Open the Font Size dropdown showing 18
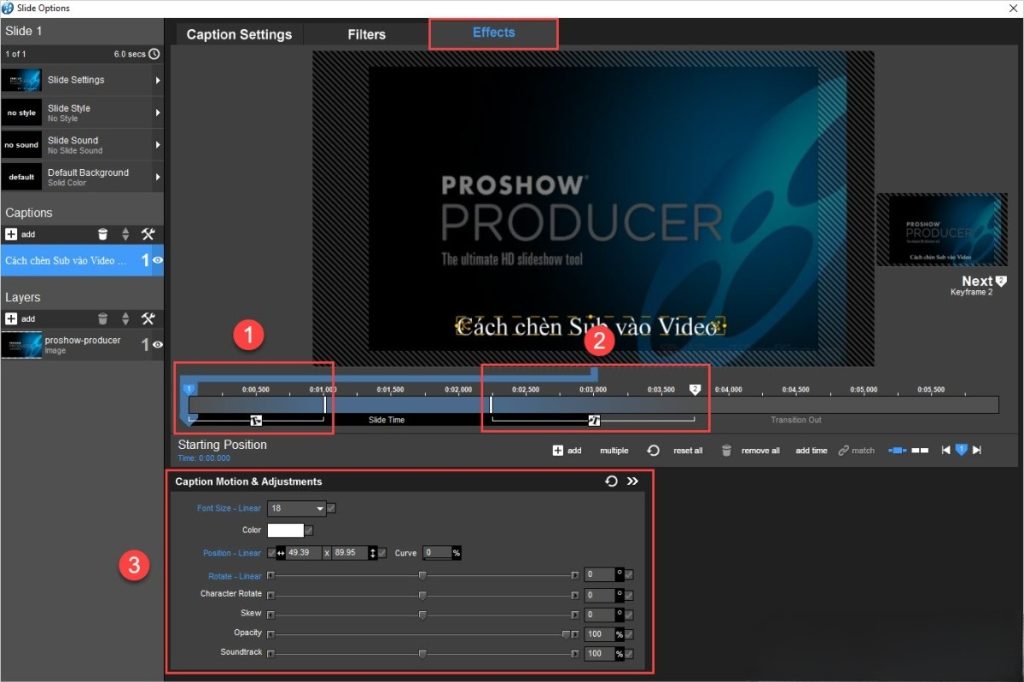The height and width of the screenshot is (682, 1024). [x=297, y=508]
